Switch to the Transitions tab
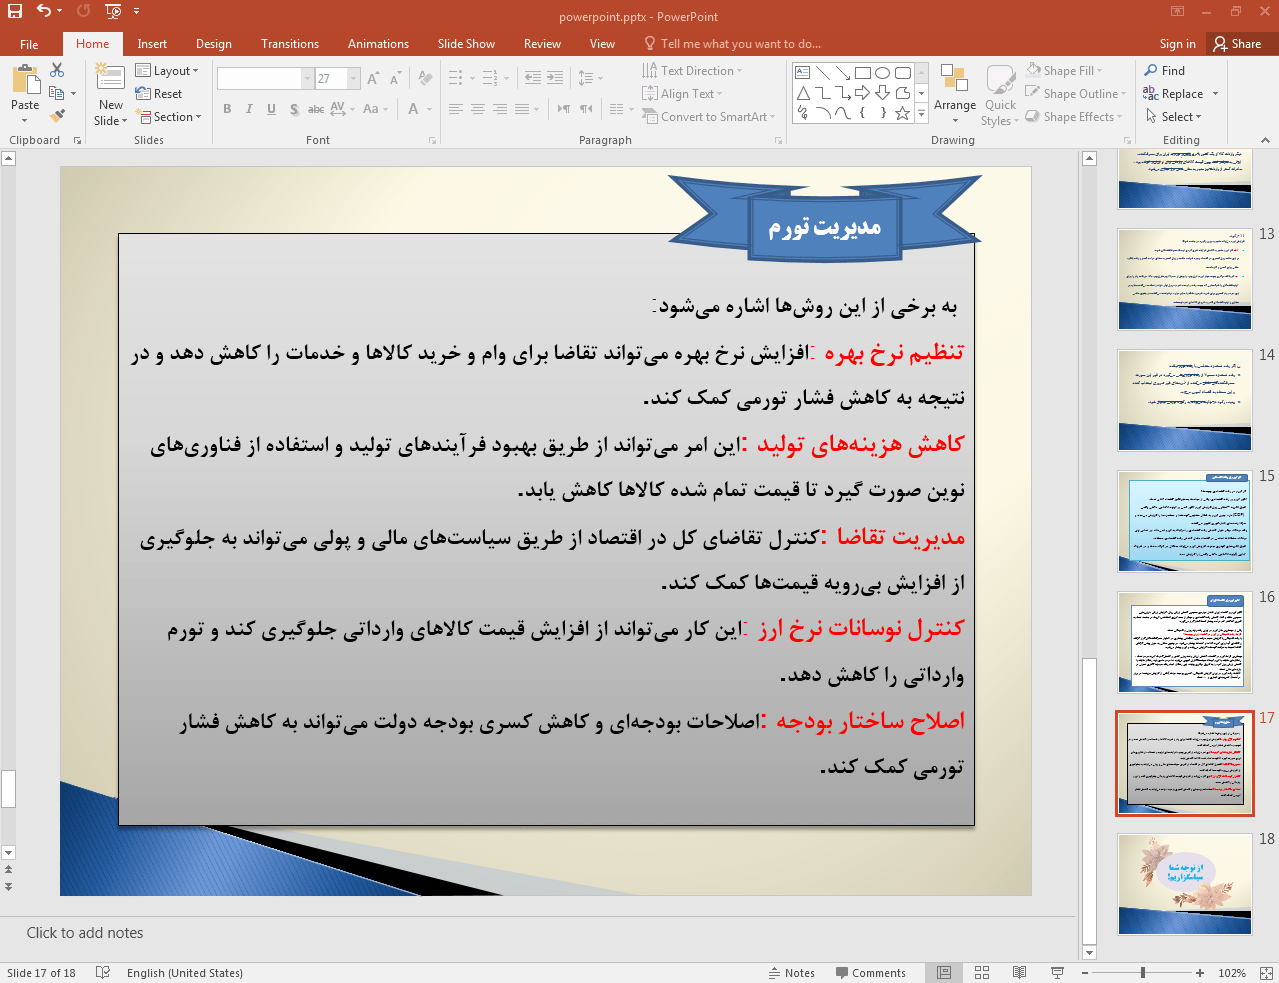Image resolution: width=1279 pixels, height=983 pixels. click(x=290, y=44)
